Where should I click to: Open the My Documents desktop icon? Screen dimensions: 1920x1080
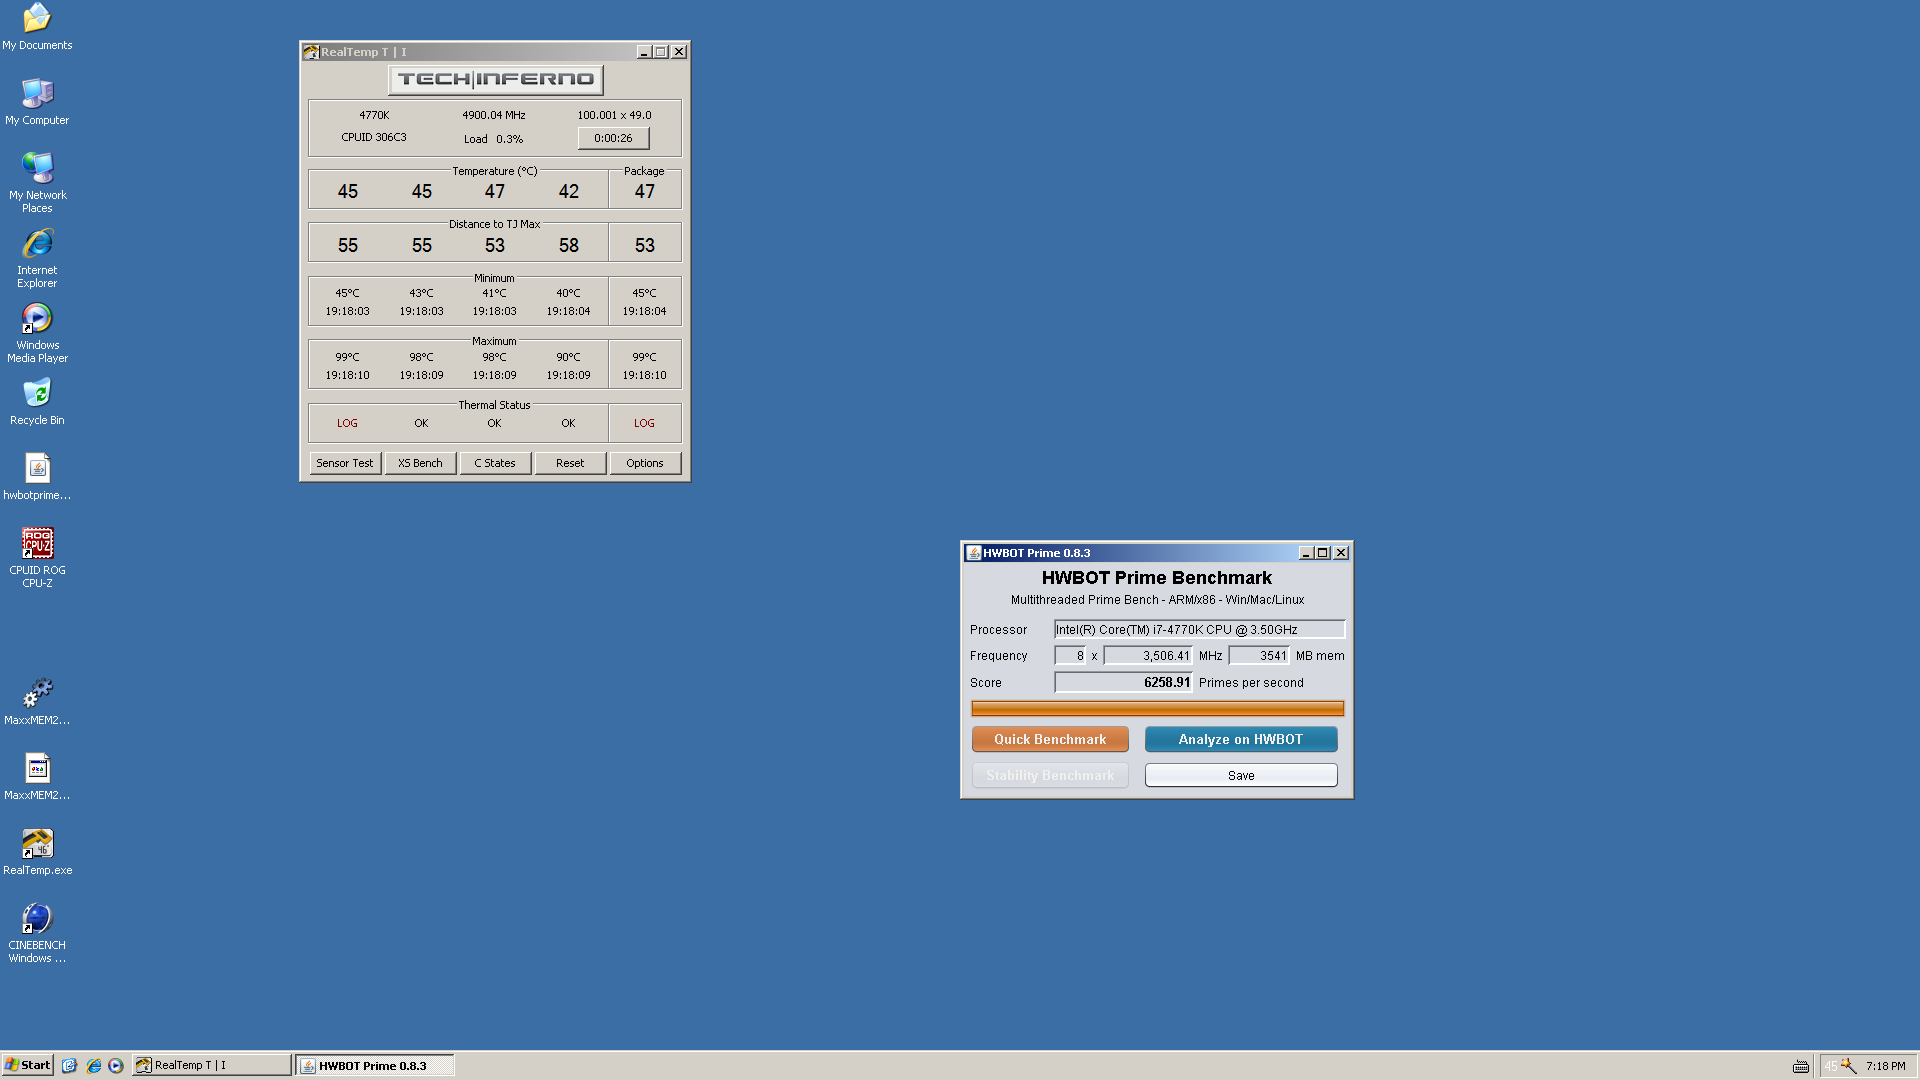click(37, 26)
